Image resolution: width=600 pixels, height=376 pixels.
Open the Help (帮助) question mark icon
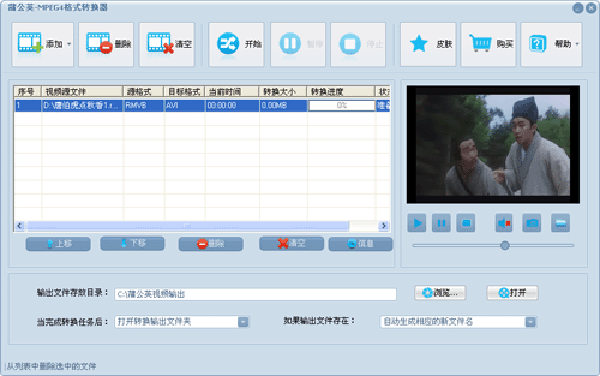537,44
